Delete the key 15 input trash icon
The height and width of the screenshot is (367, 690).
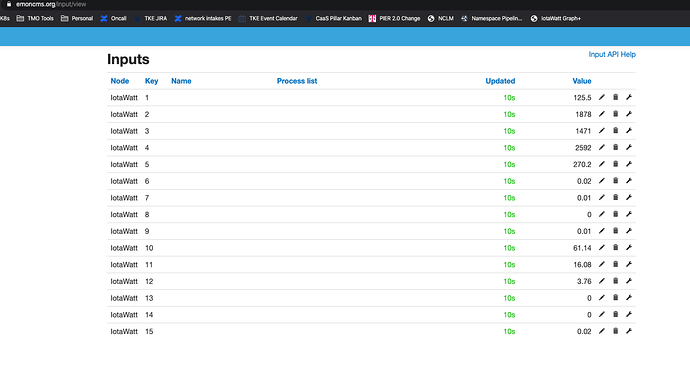[x=616, y=331]
